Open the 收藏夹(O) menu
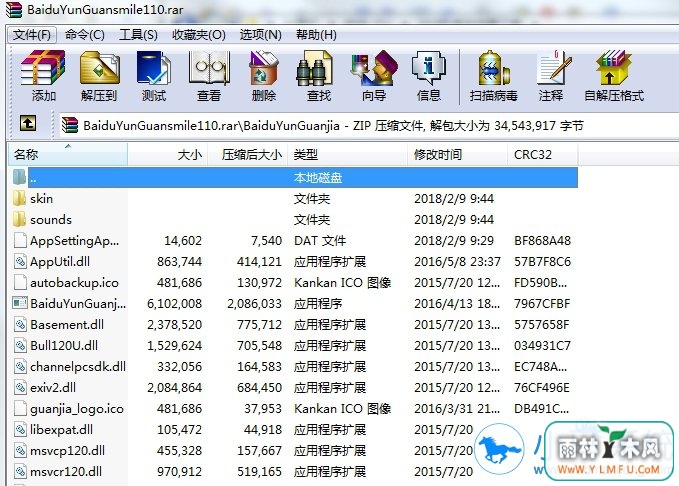 (x=199, y=35)
